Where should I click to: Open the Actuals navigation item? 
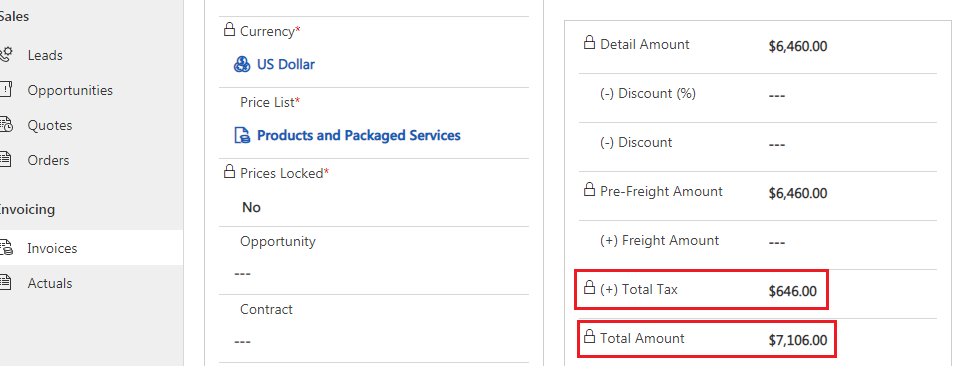pyautogui.click(x=50, y=283)
